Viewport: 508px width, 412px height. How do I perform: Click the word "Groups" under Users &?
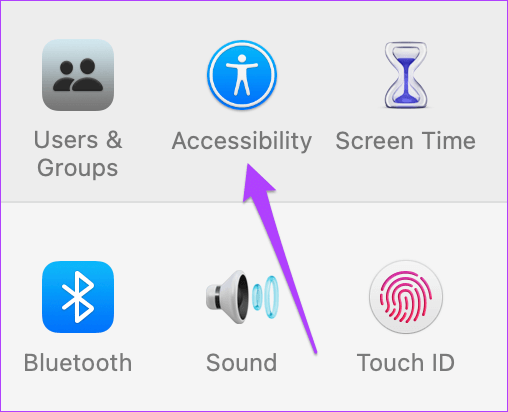(x=77, y=168)
